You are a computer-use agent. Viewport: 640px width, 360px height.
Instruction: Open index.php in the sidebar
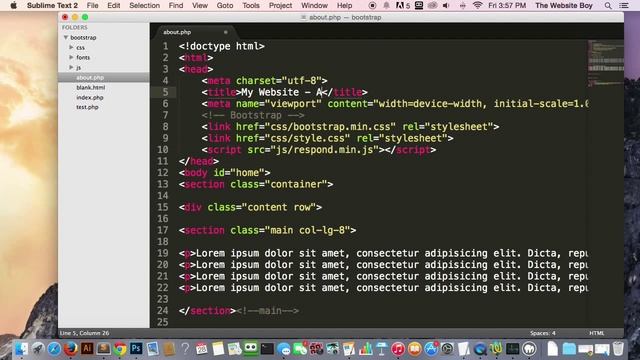[x=90, y=98]
